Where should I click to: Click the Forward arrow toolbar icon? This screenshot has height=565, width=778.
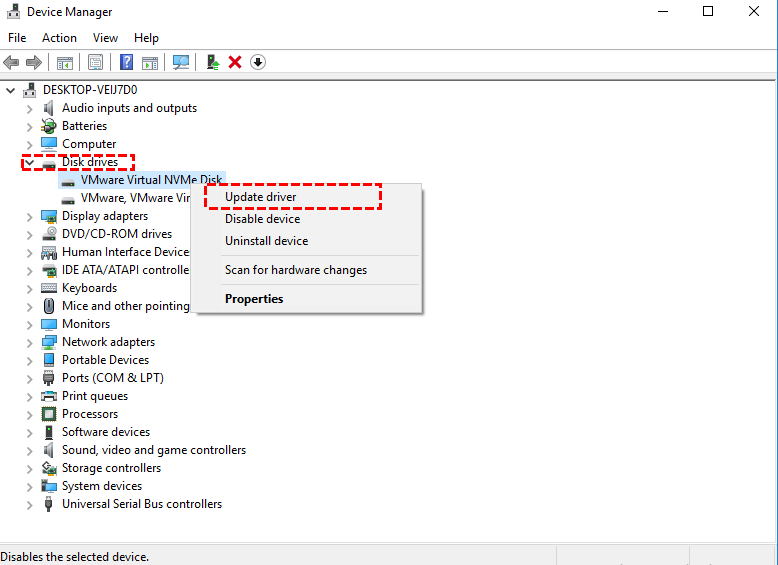(x=34, y=63)
